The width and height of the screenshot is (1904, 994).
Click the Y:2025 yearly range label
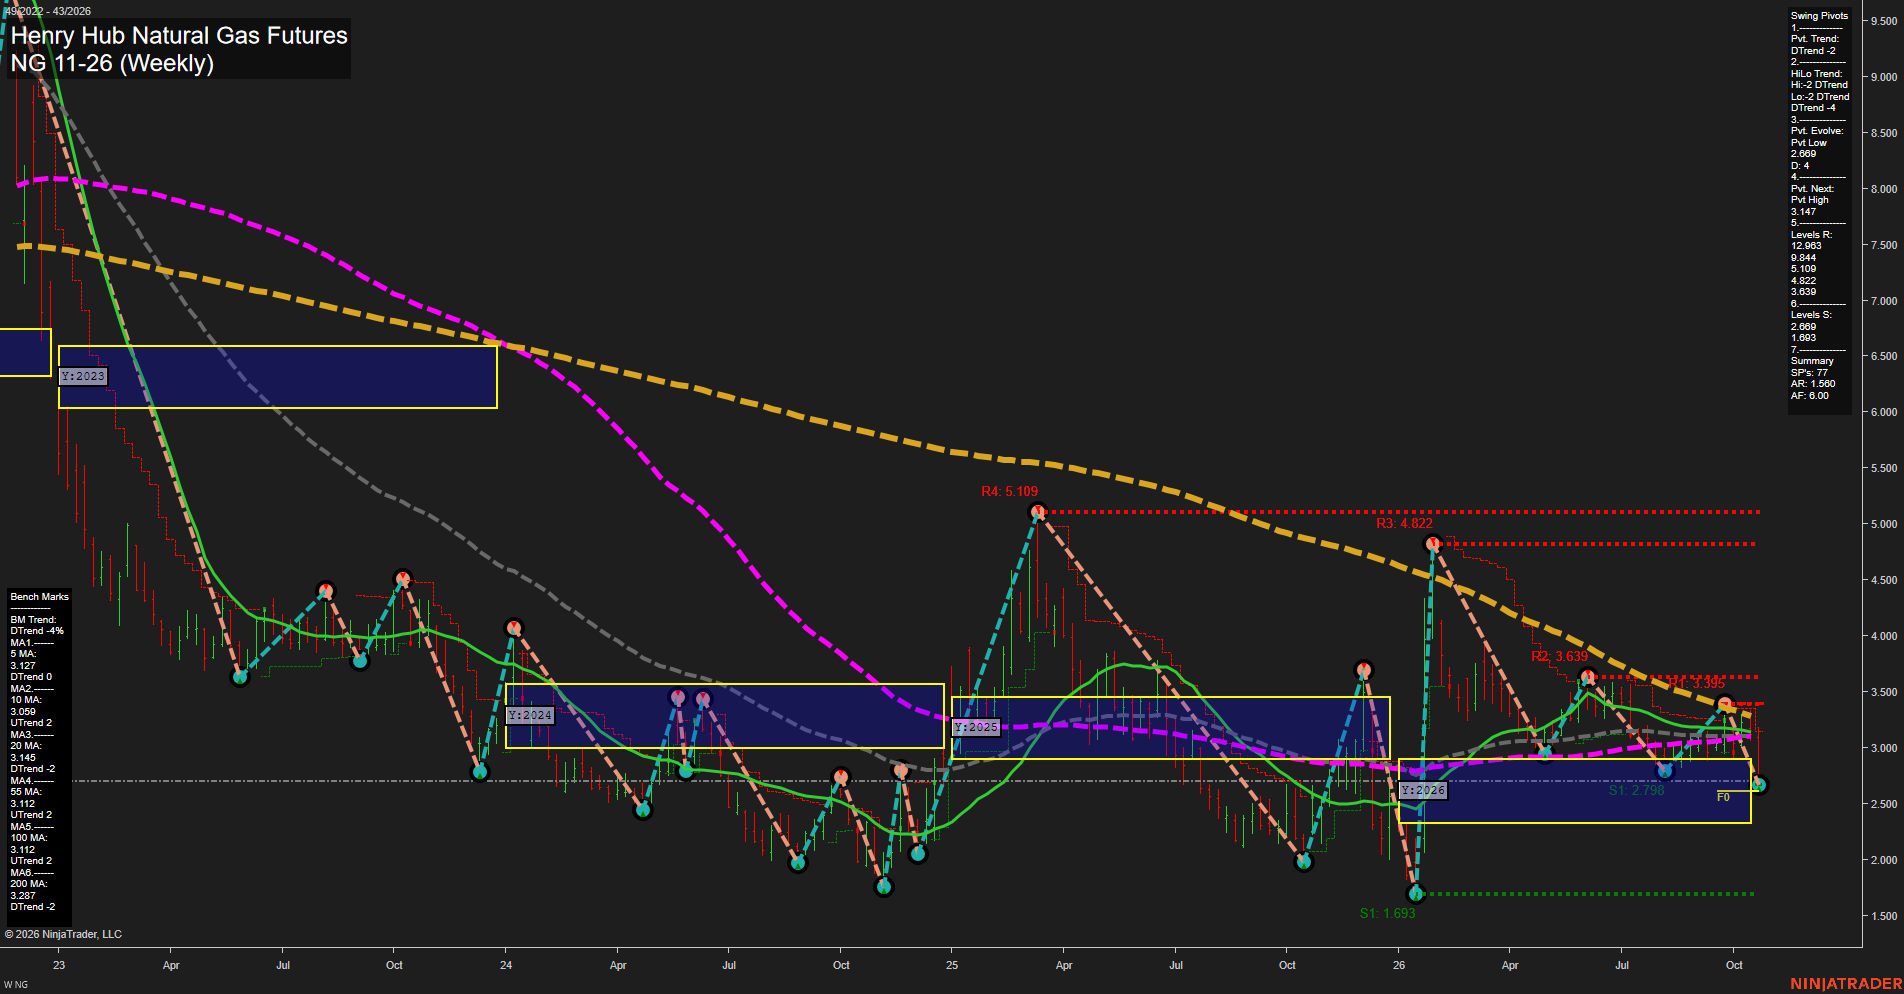(976, 727)
